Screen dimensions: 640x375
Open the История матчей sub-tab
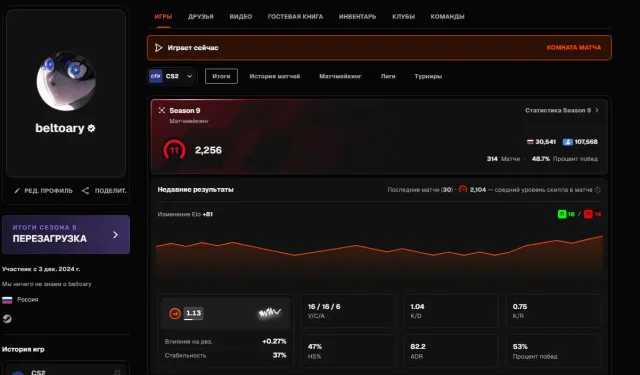click(275, 76)
